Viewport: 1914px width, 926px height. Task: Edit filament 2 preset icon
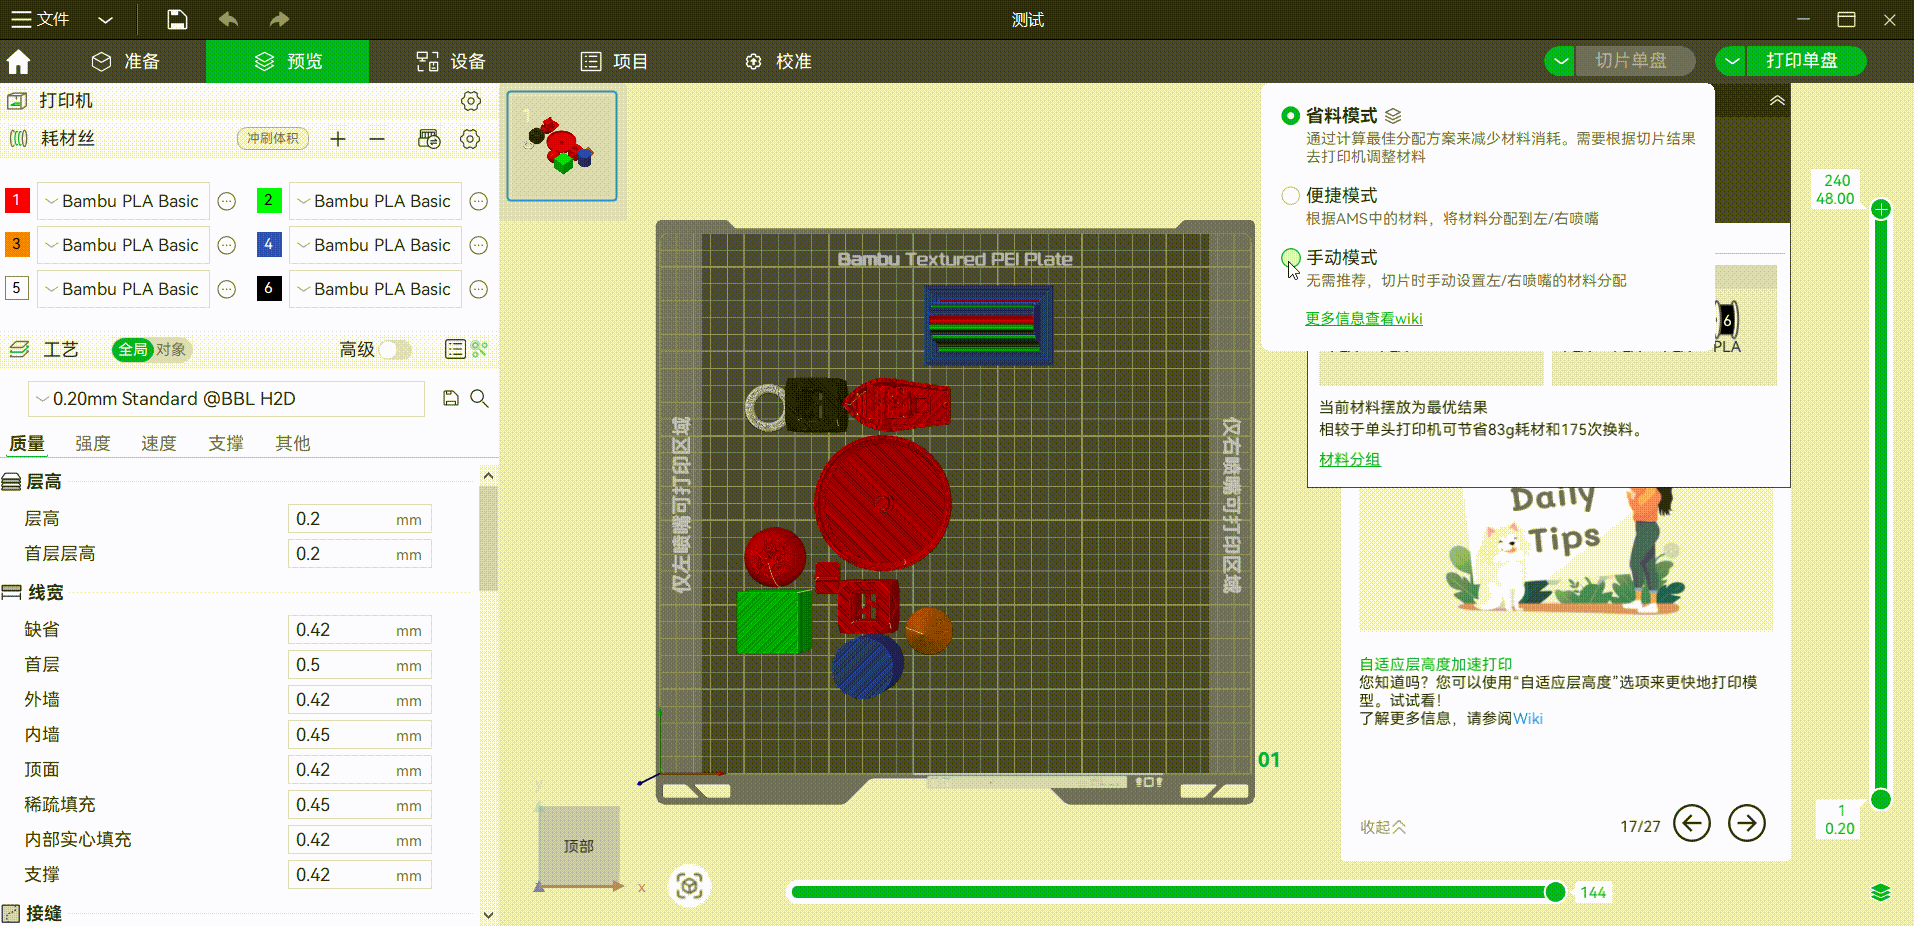point(479,201)
